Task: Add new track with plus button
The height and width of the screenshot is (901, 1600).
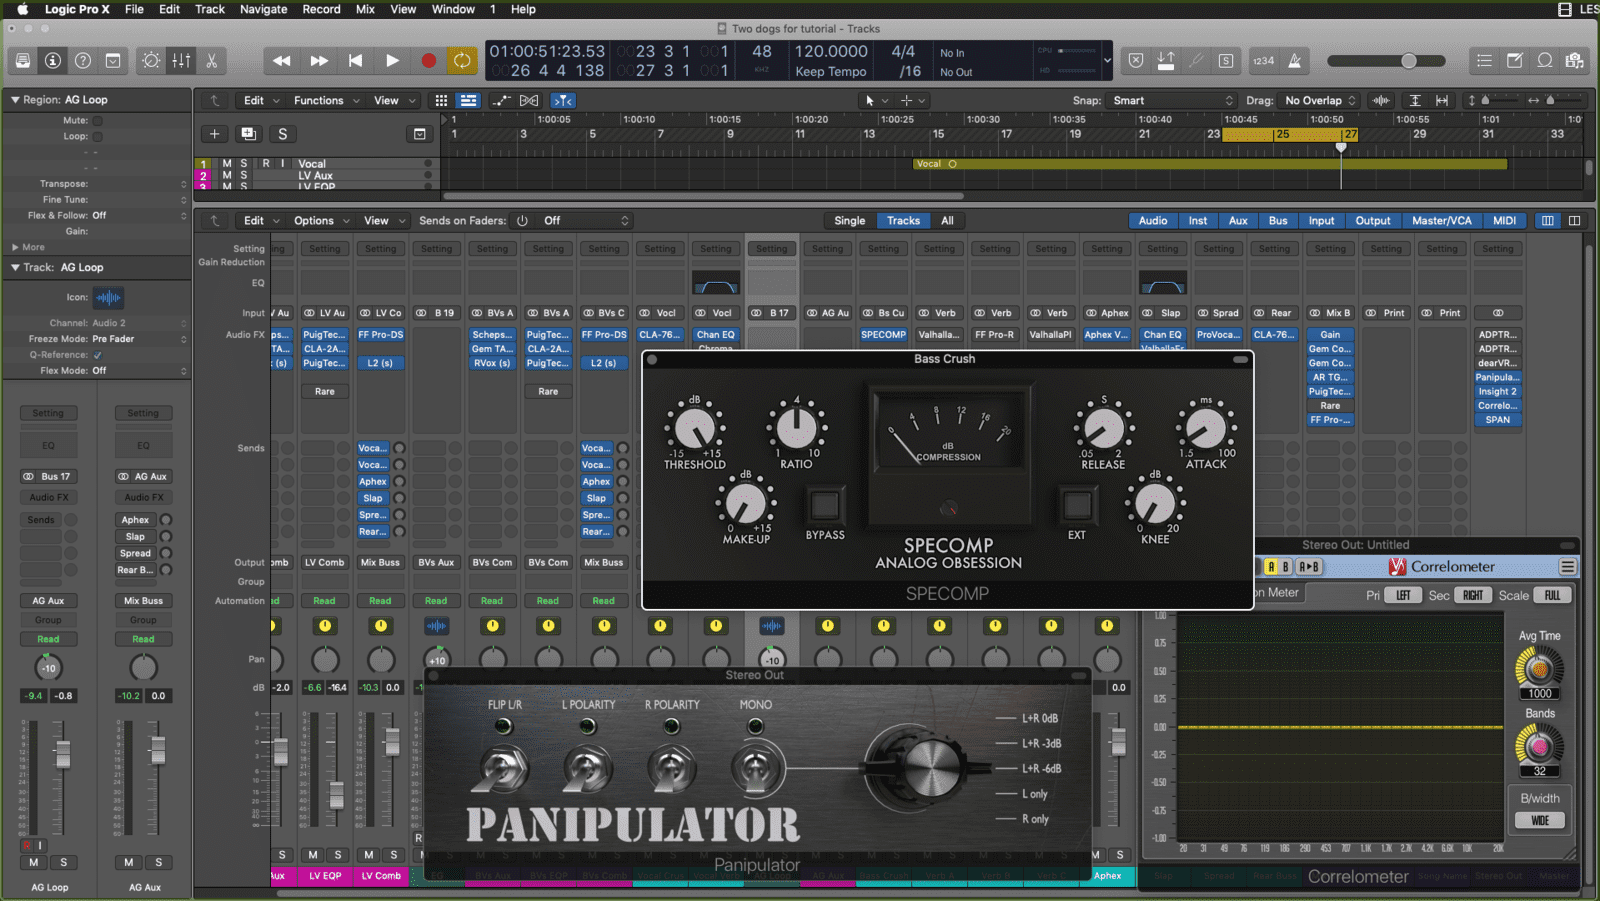Action: tap(214, 134)
